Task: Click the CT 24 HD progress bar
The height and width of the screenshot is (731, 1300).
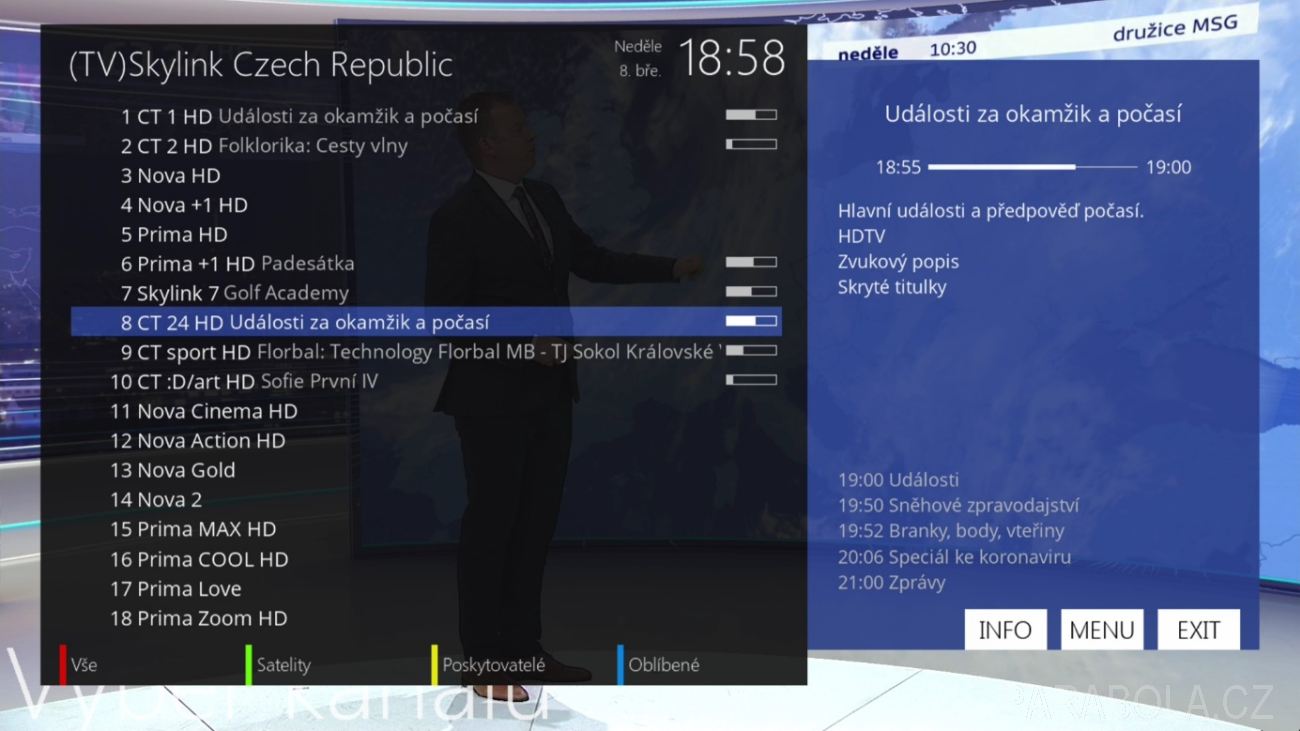Action: point(751,321)
